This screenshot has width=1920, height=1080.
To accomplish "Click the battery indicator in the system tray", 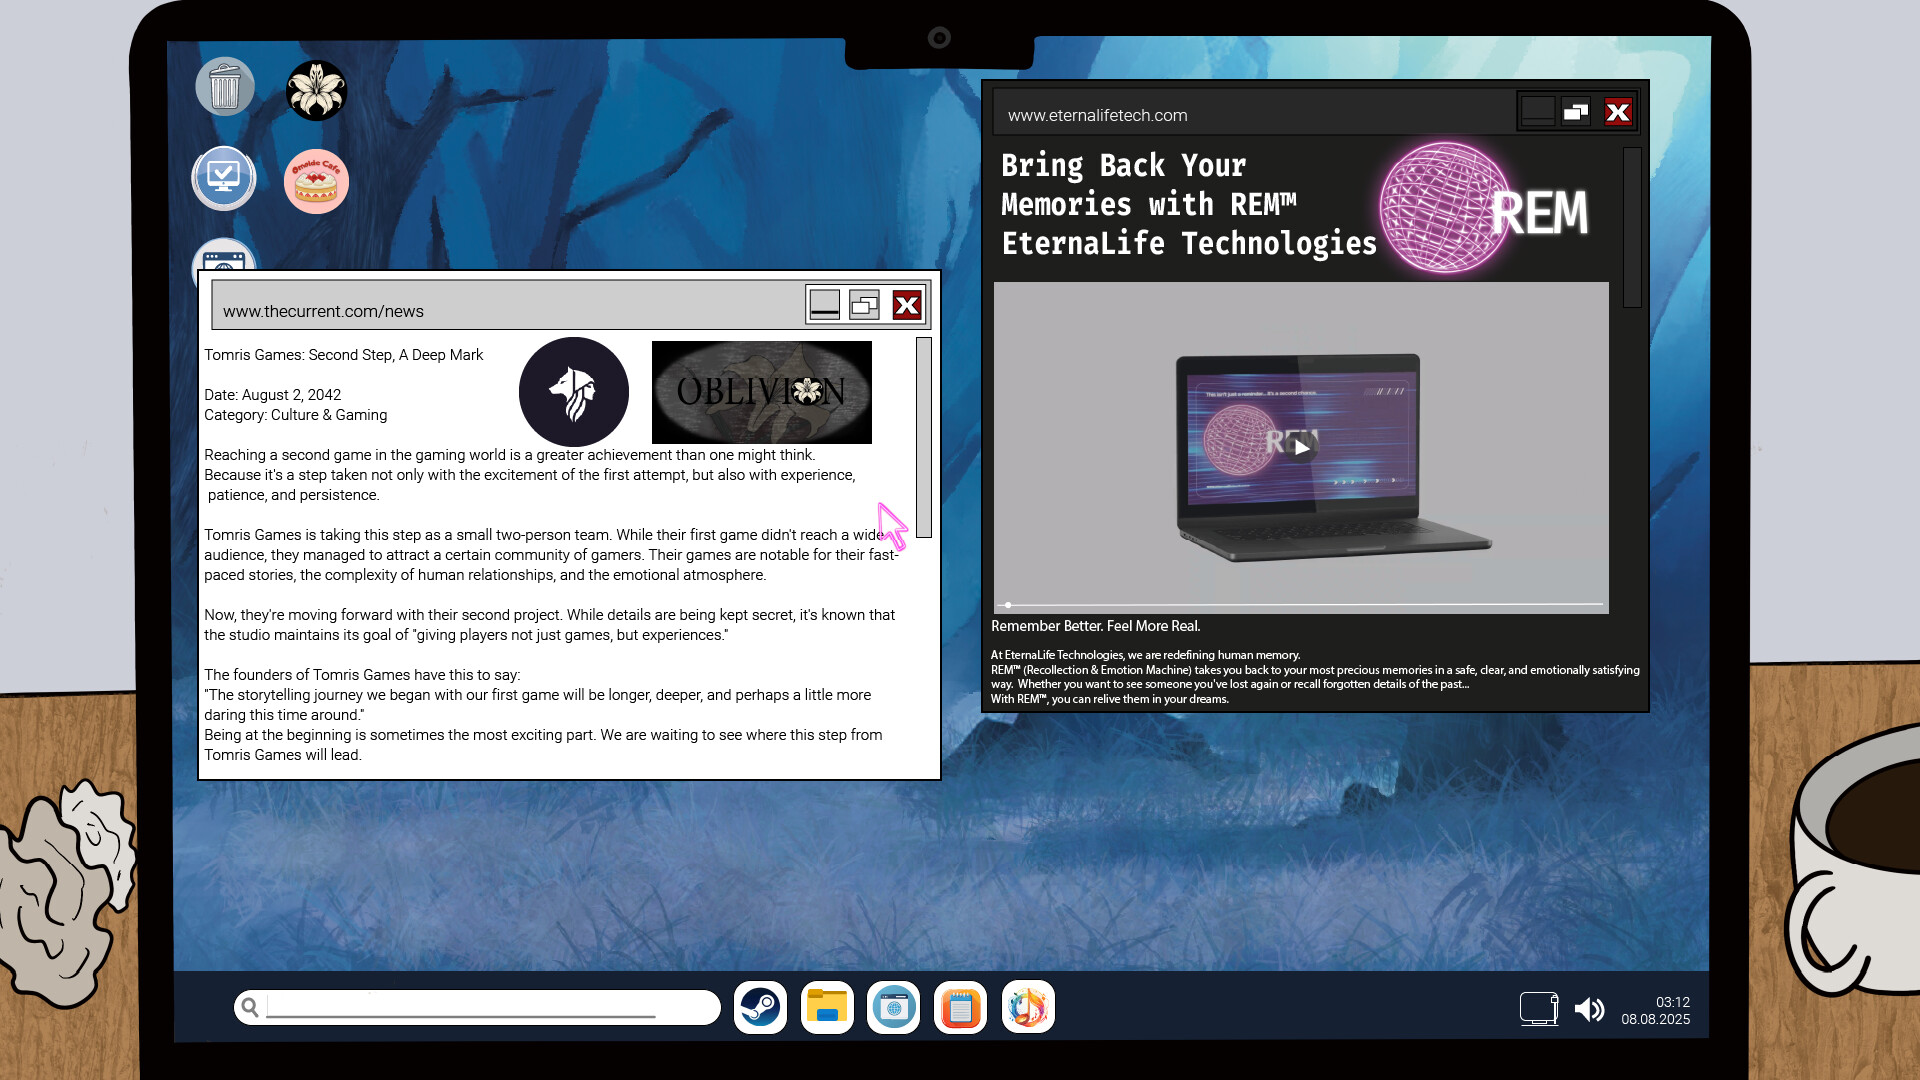I will (x=1539, y=1008).
